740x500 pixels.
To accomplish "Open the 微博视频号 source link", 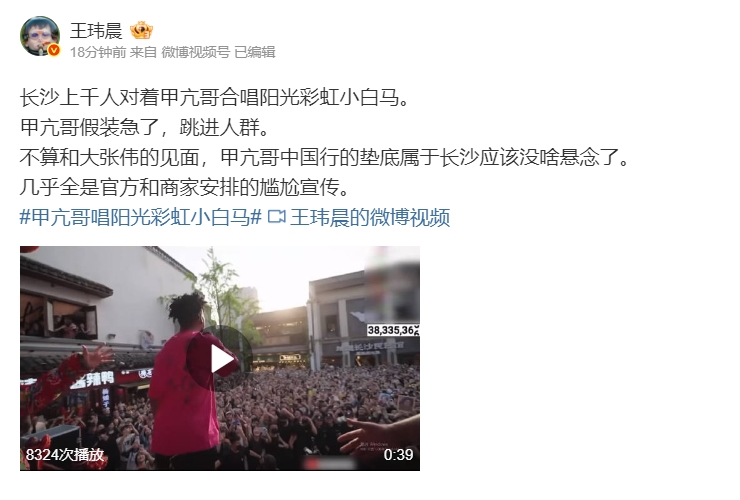I will click(x=195, y=52).
